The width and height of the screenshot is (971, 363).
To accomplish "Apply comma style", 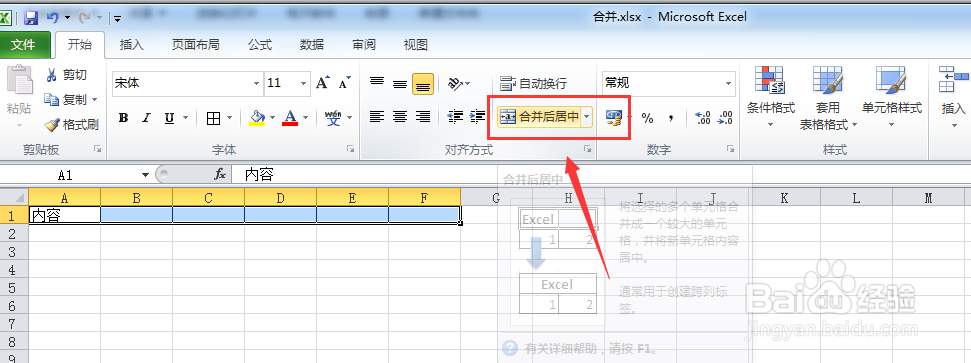I will pos(671,118).
